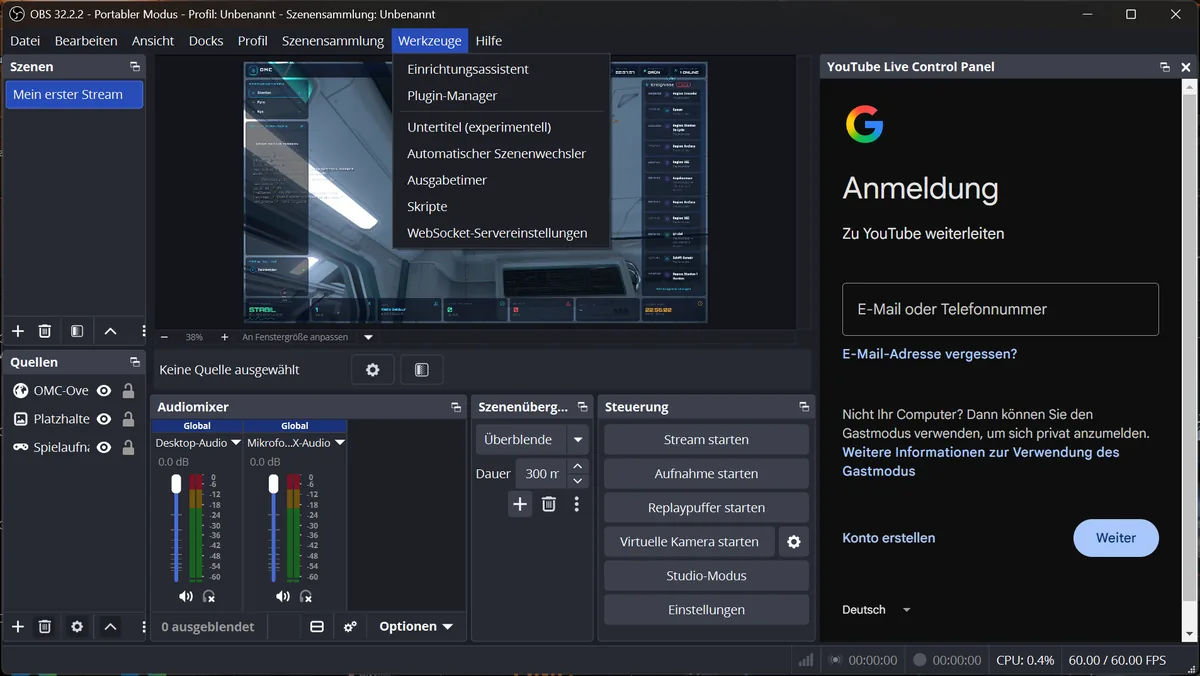Open advanced audio properties gear icon
The height and width of the screenshot is (676, 1200).
[350, 627]
